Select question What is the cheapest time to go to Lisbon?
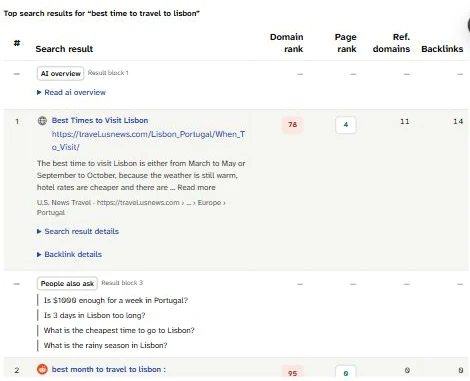The image size is (470, 381). click(x=119, y=330)
